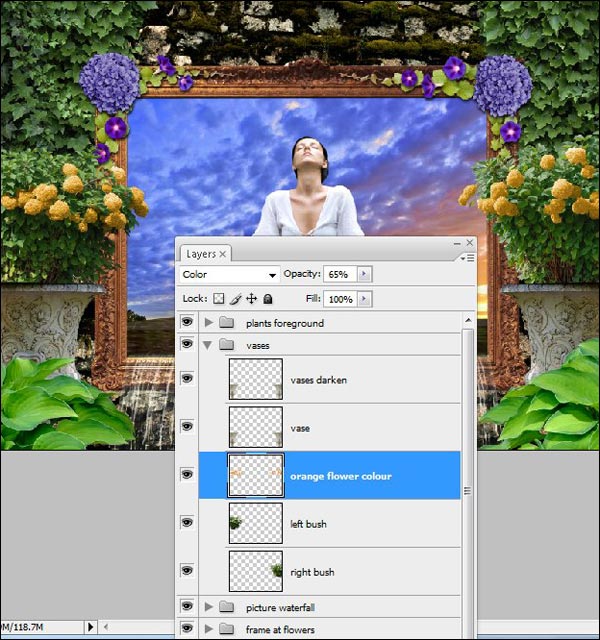
Task: Select the 'right bush' layer name
Action: point(312,572)
